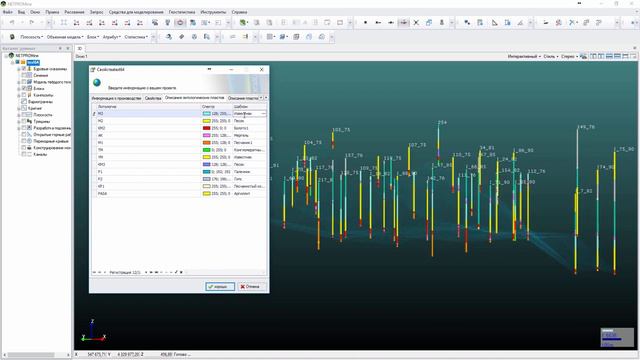This screenshot has height=360, width=640.
Task: Click the Отмена button in the dialog
Action: click(x=251, y=287)
